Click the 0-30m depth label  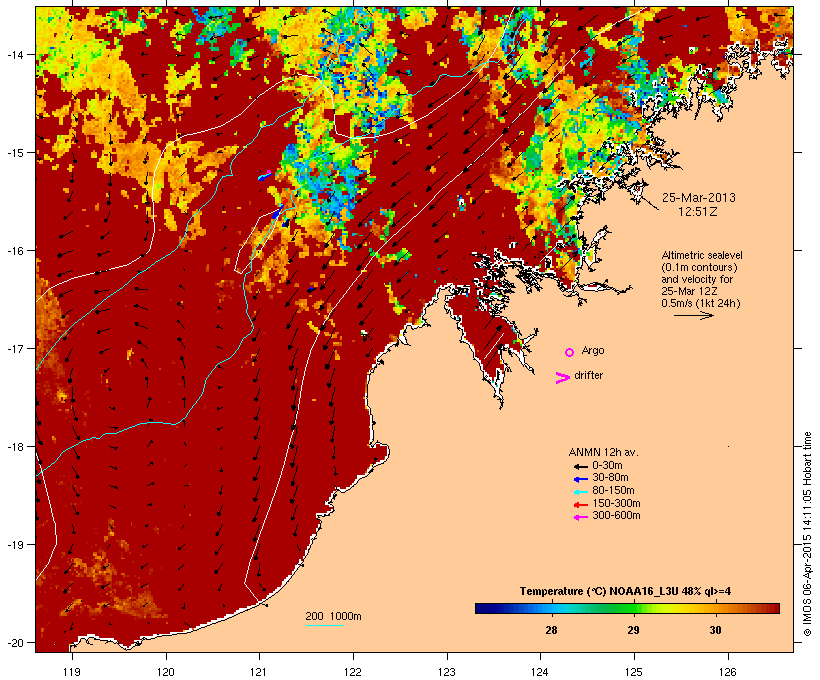607,465
